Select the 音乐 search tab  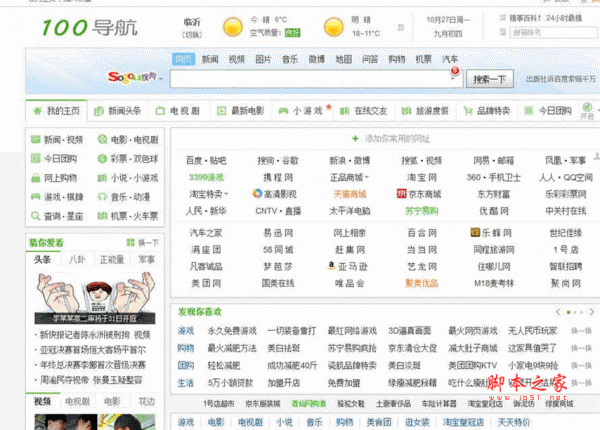pos(290,59)
